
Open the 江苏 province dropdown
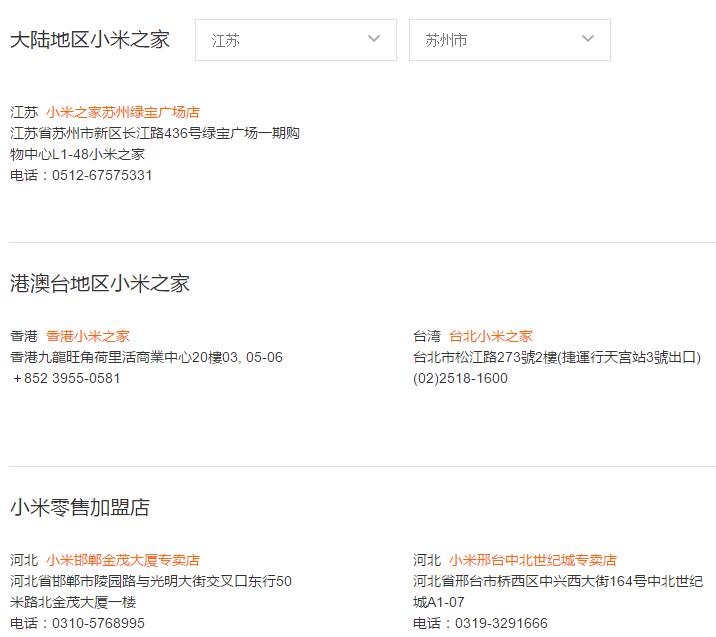click(x=295, y=40)
